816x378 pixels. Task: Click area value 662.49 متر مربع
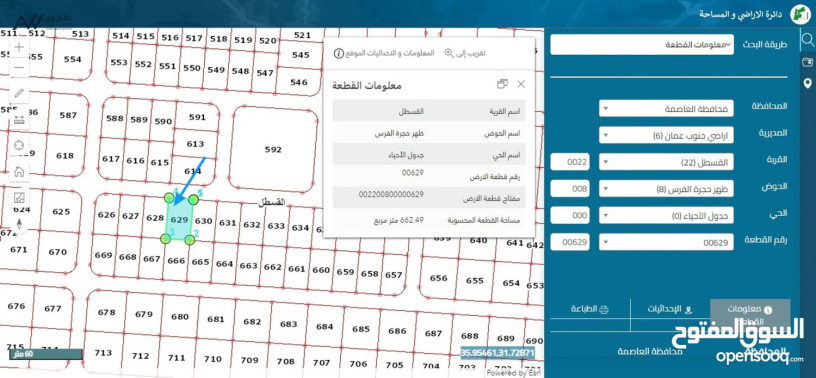[x=399, y=220]
